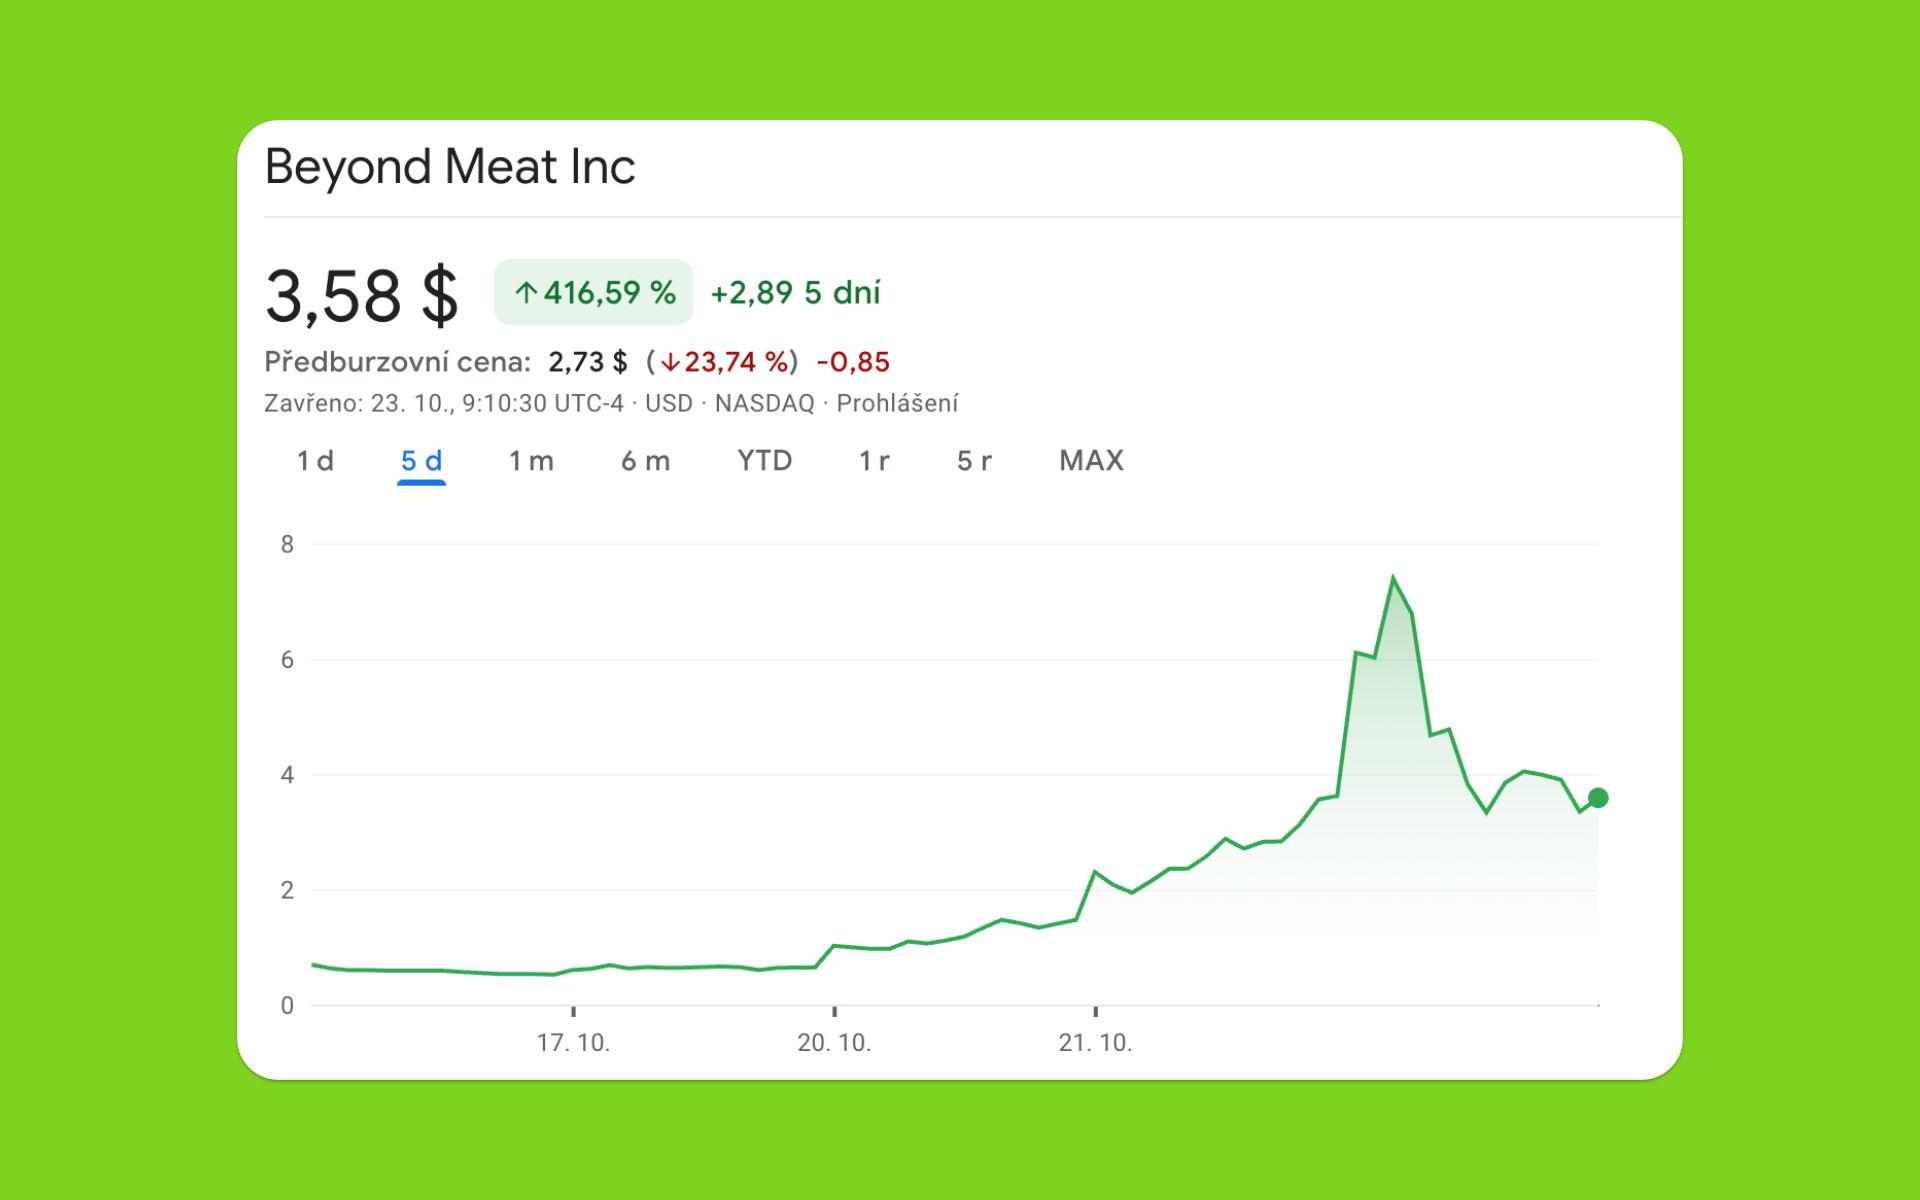Click the current price 3,58 $

(x=361, y=293)
